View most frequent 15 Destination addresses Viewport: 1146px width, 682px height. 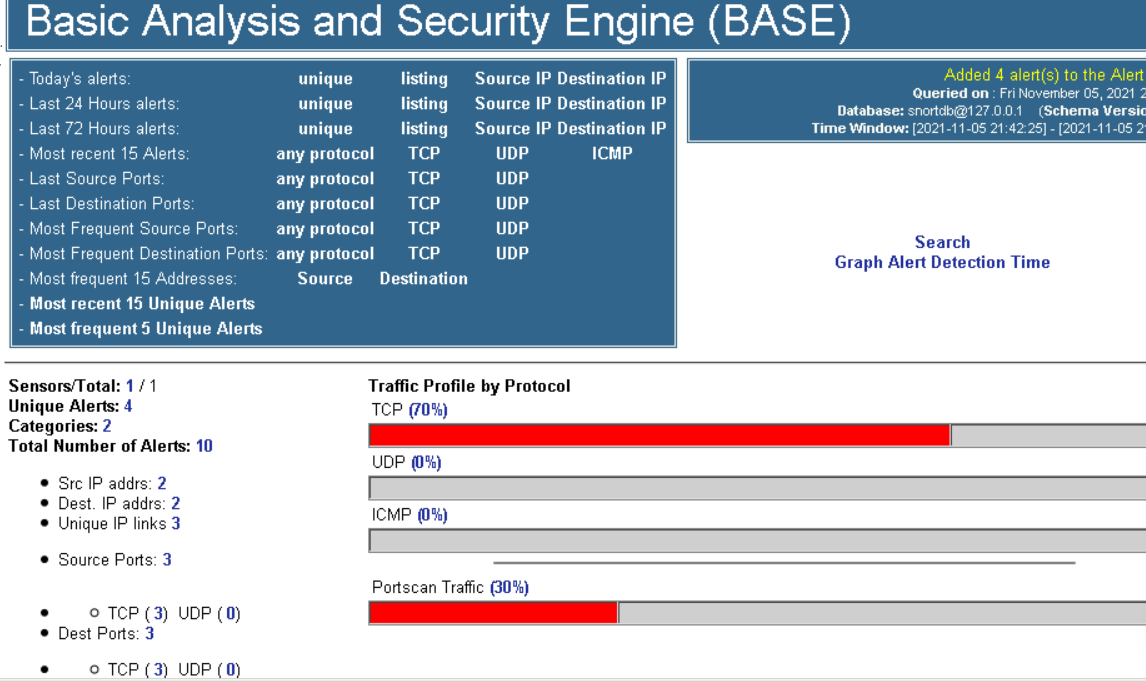[424, 279]
